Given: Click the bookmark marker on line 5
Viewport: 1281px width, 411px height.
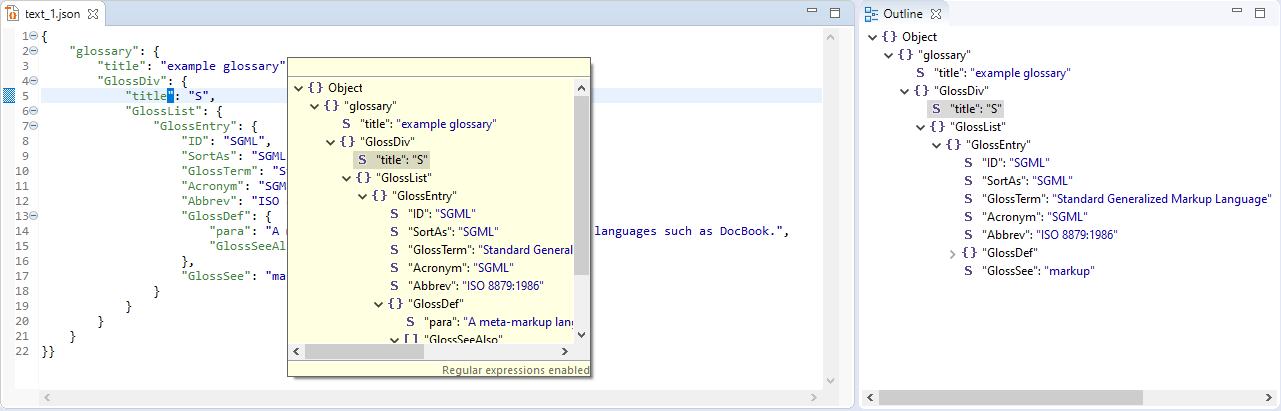Looking at the screenshot, I should click(8, 96).
